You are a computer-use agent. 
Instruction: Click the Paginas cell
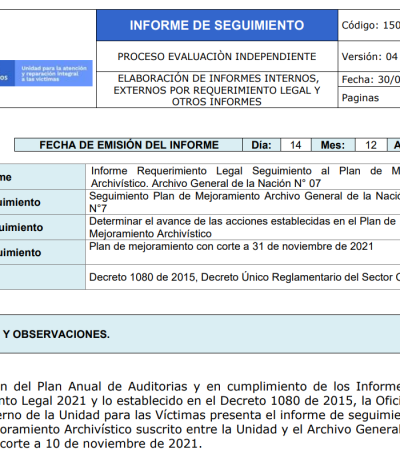pos(369,98)
